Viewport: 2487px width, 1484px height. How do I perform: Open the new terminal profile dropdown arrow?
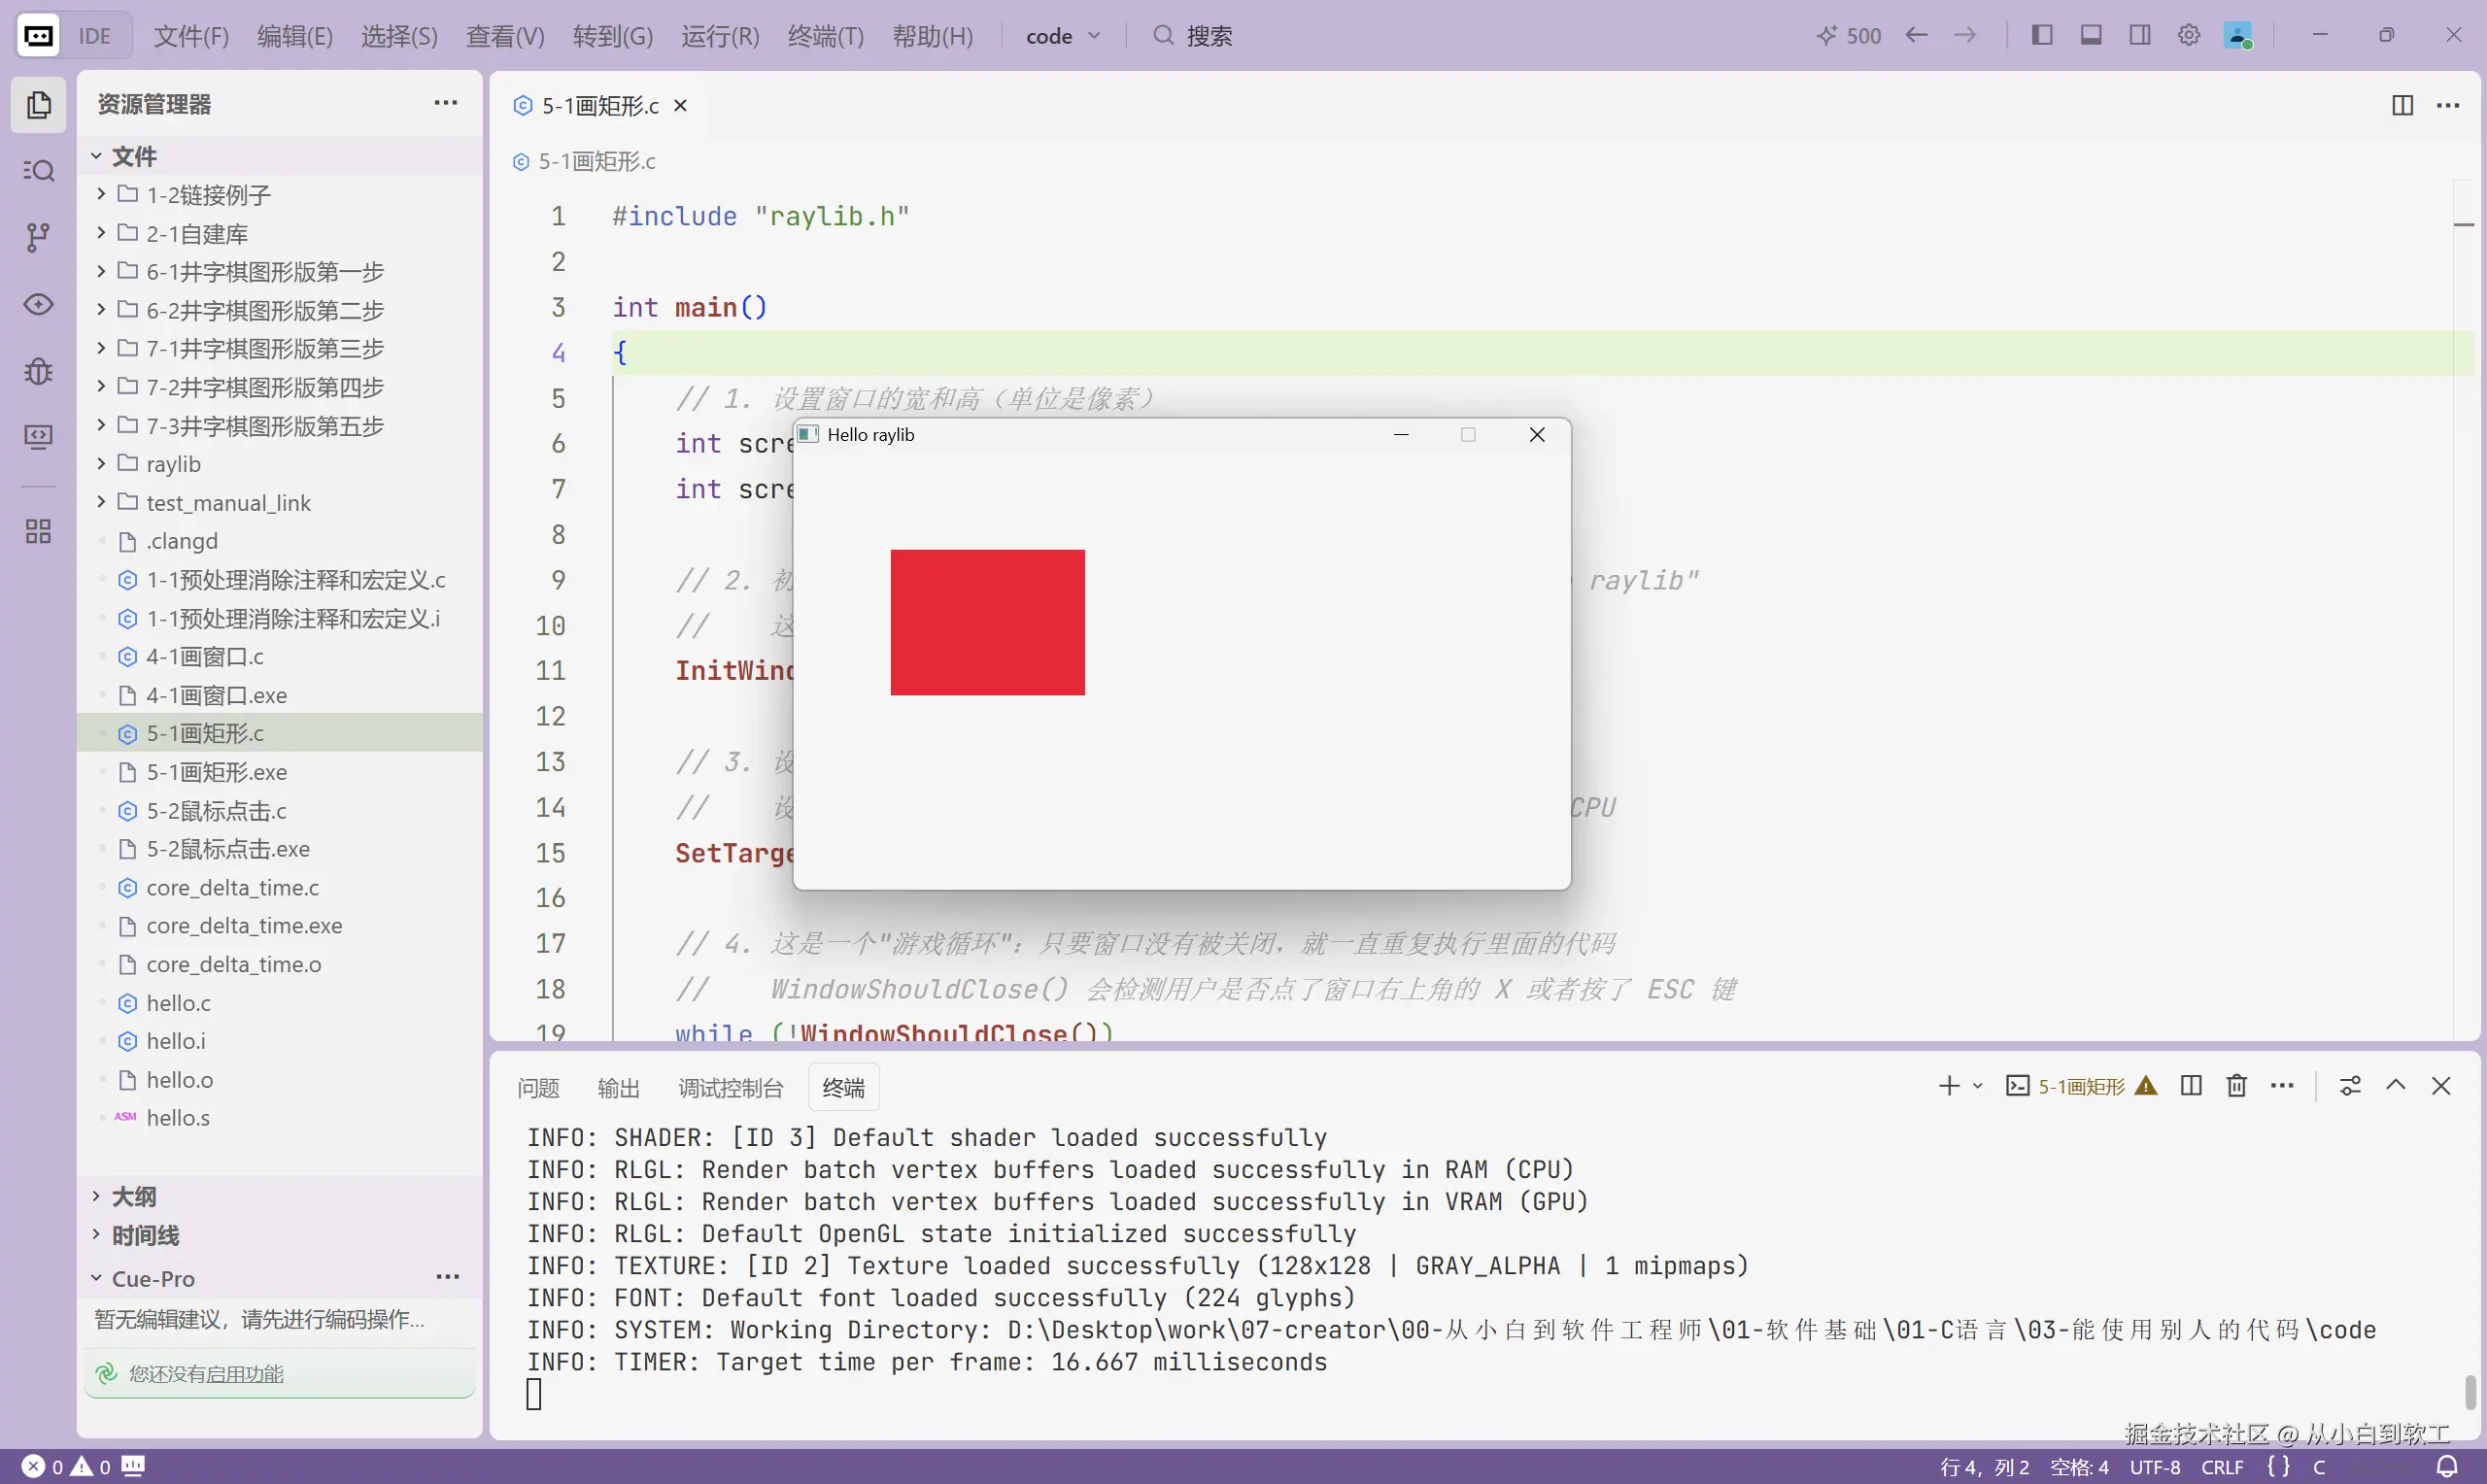point(1977,1086)
